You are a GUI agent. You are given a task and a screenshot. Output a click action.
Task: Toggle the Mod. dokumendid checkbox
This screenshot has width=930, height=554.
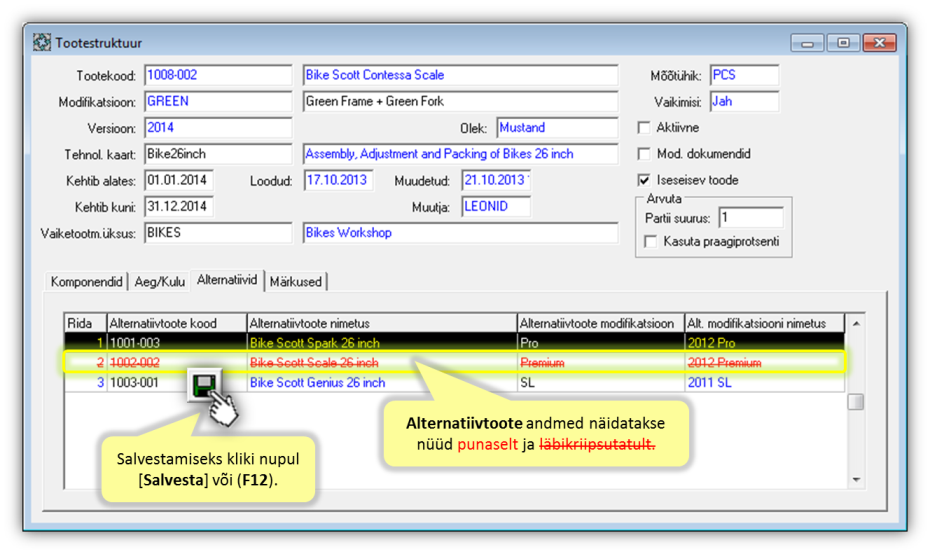click(644, 154)
